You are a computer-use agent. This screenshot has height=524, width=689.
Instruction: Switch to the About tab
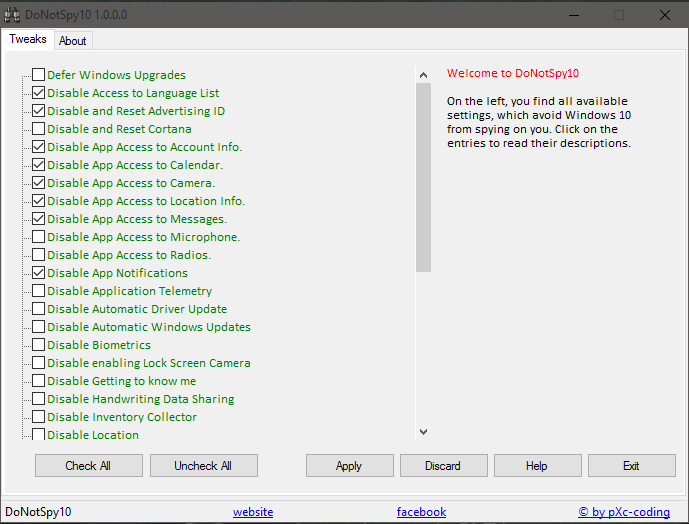73,41
